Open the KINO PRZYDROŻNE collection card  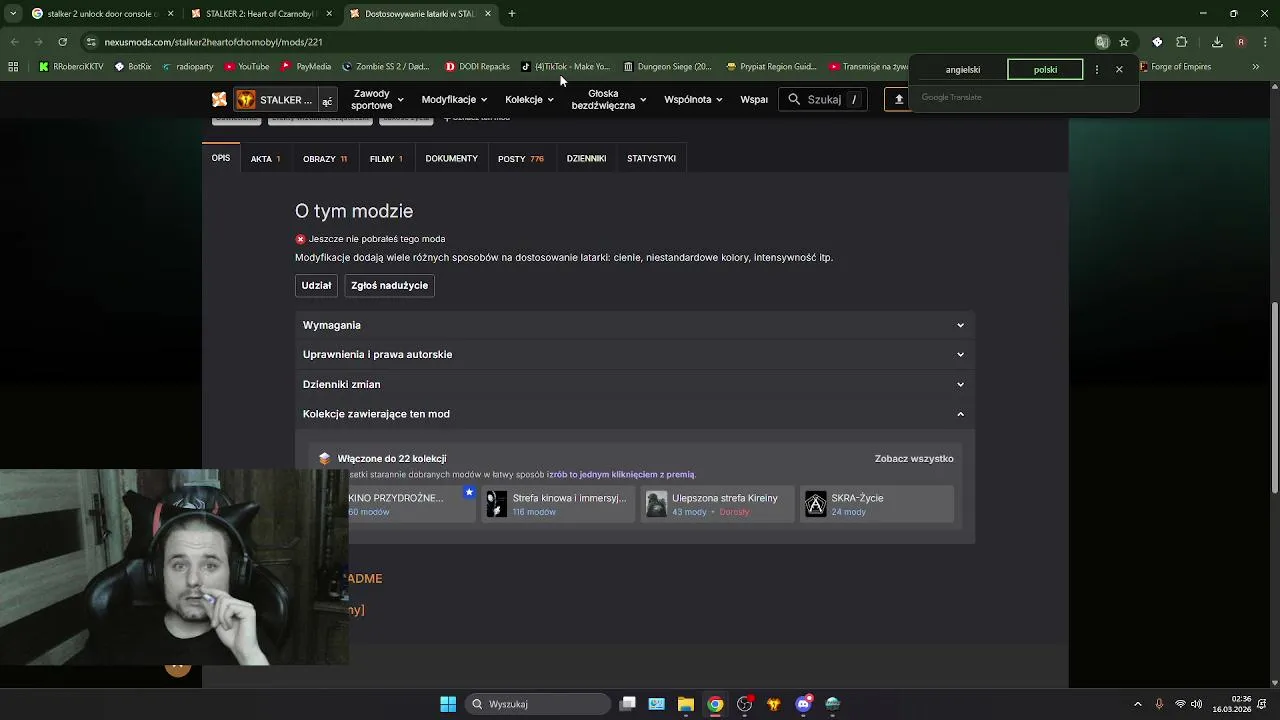point(412,504)
